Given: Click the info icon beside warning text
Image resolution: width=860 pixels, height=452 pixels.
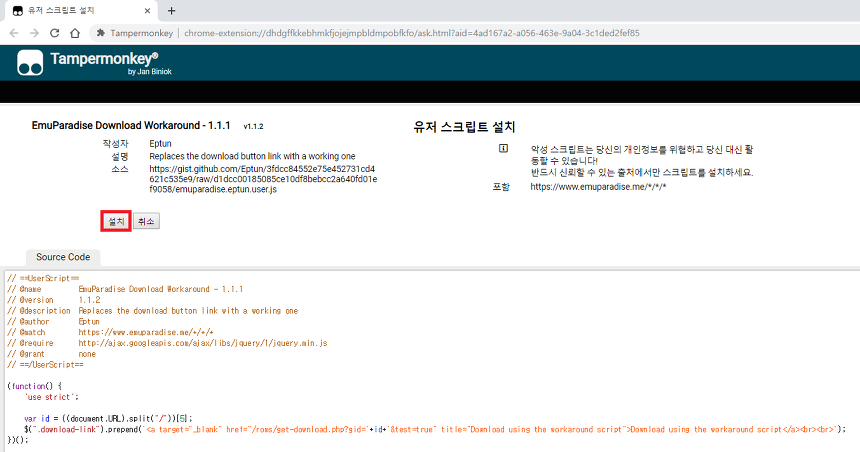Looking at the screenshot, I should click(503, 149).
